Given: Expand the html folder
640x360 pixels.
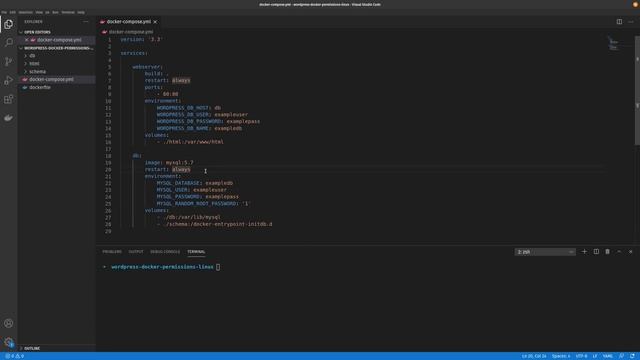Looking at the screenshot, I should pyautogui.click(x=34, y=64).
